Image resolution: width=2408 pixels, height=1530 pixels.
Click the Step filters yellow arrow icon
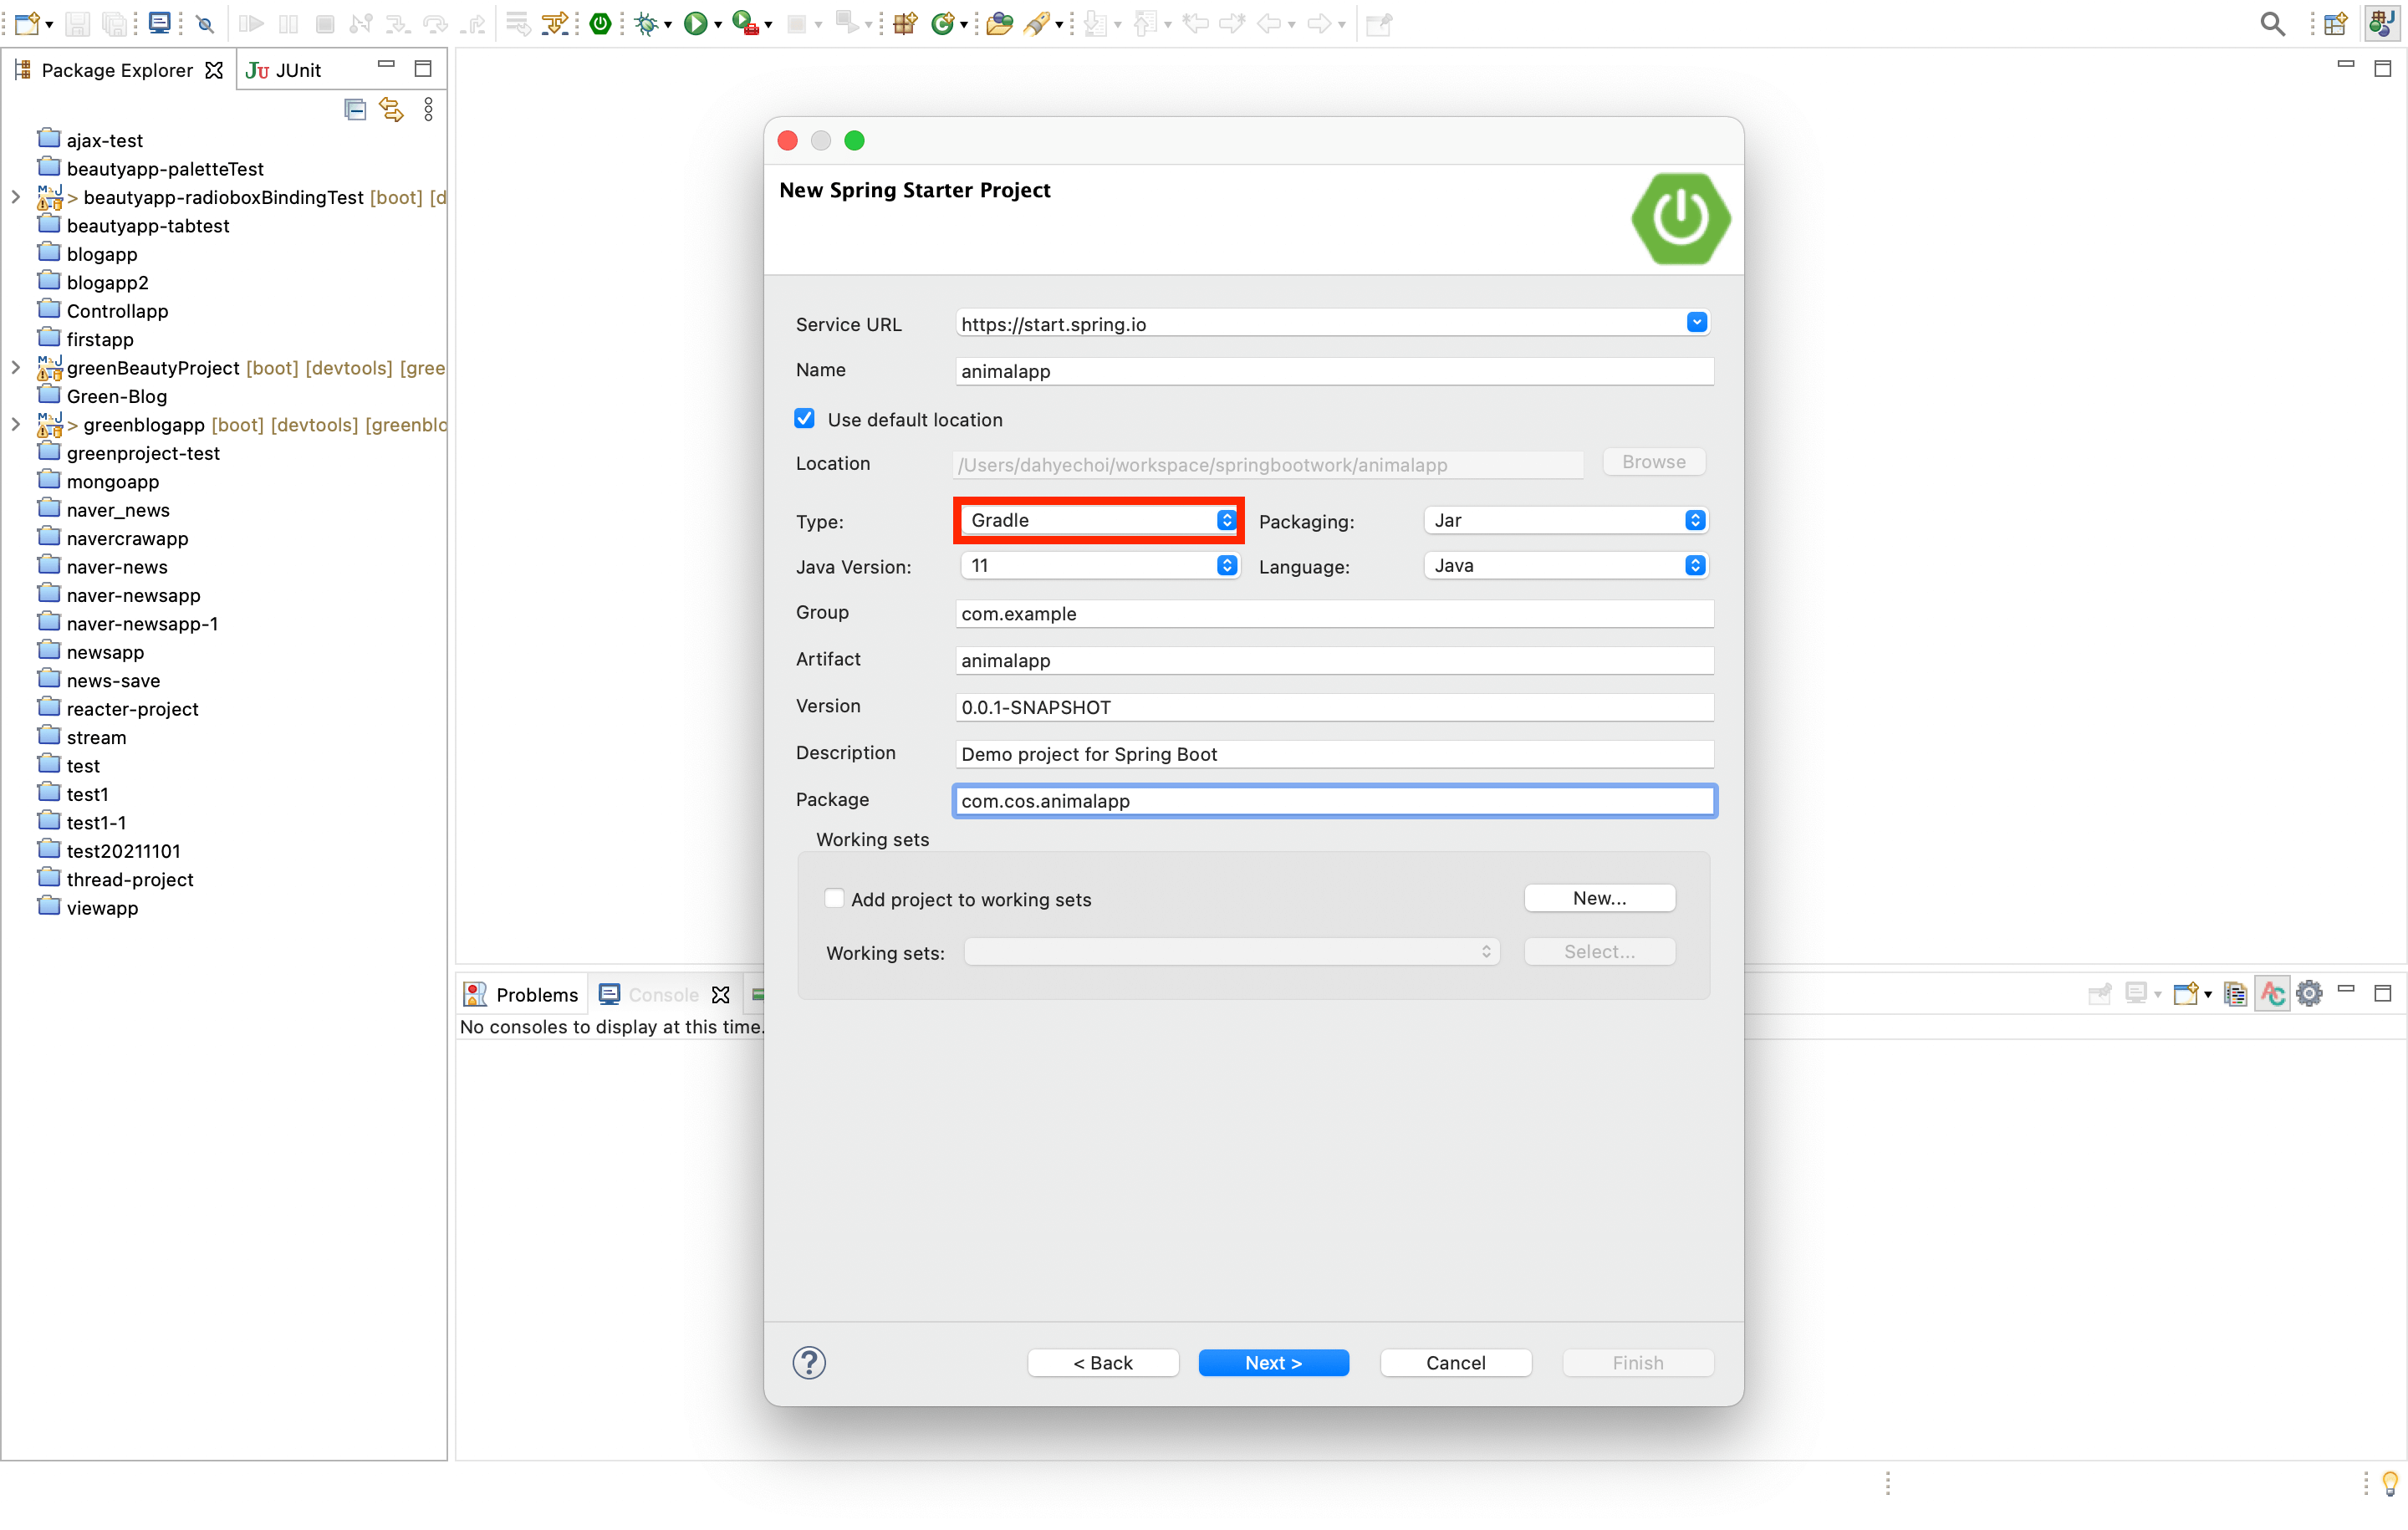coord(554,23)
